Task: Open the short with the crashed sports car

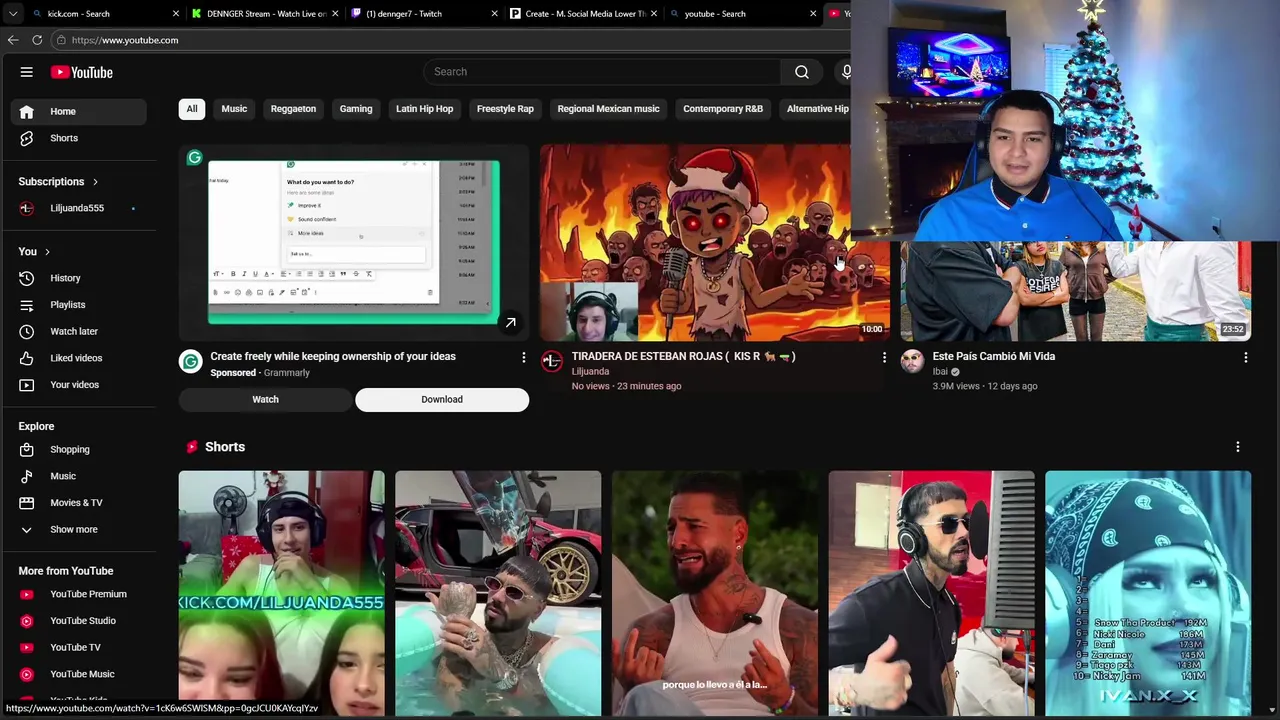Action: point(498,594)
